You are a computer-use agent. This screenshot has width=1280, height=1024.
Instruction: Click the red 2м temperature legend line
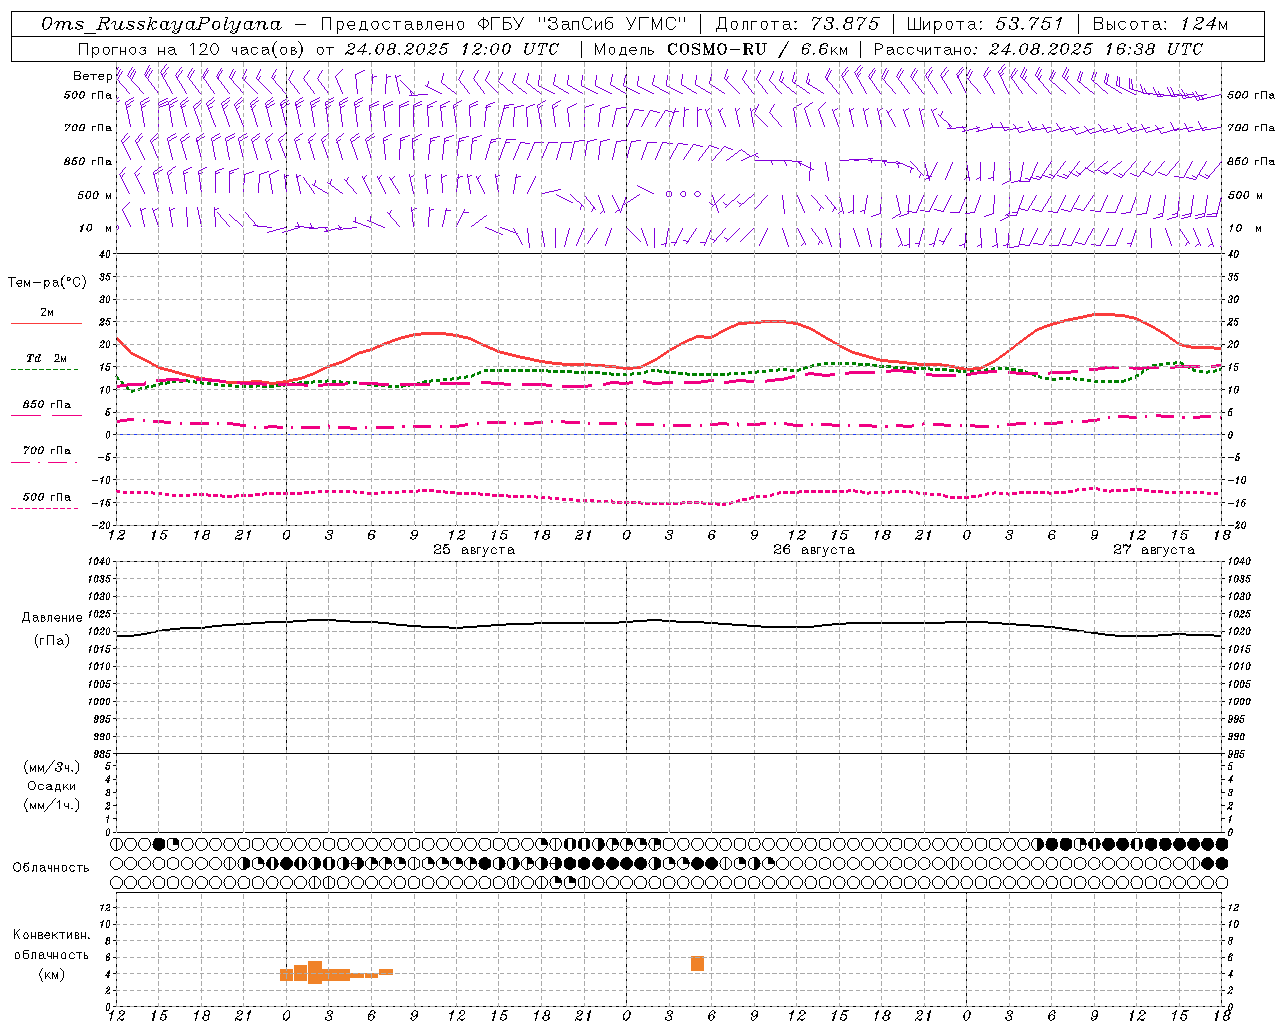[46, 323]
